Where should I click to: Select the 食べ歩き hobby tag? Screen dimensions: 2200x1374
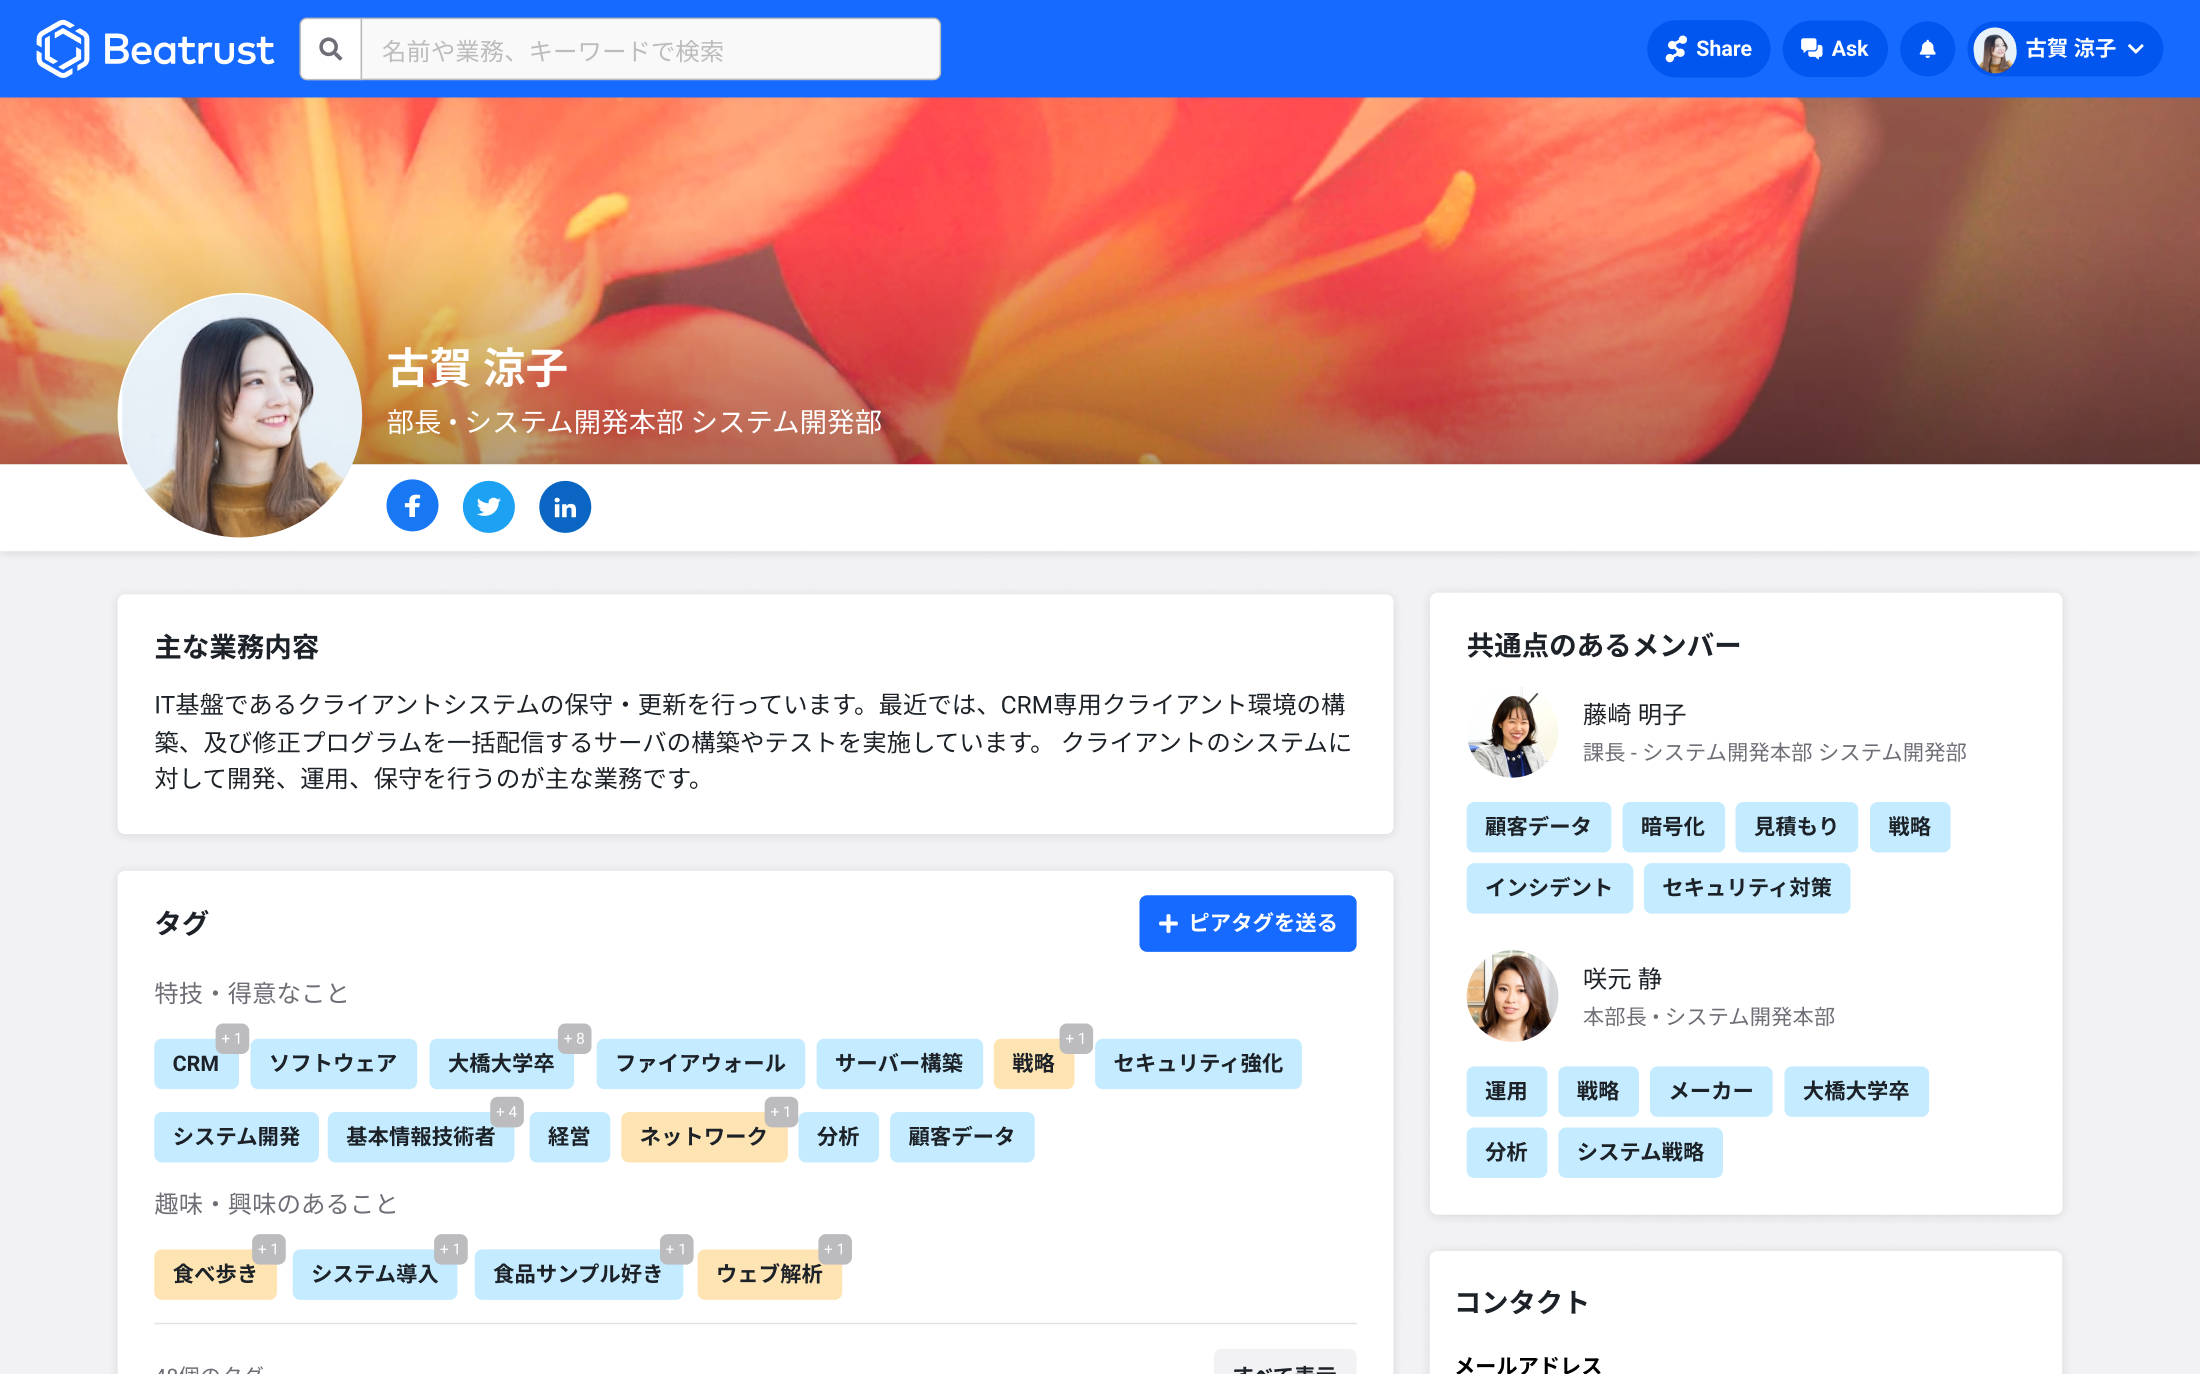[x=215, y=1274]
